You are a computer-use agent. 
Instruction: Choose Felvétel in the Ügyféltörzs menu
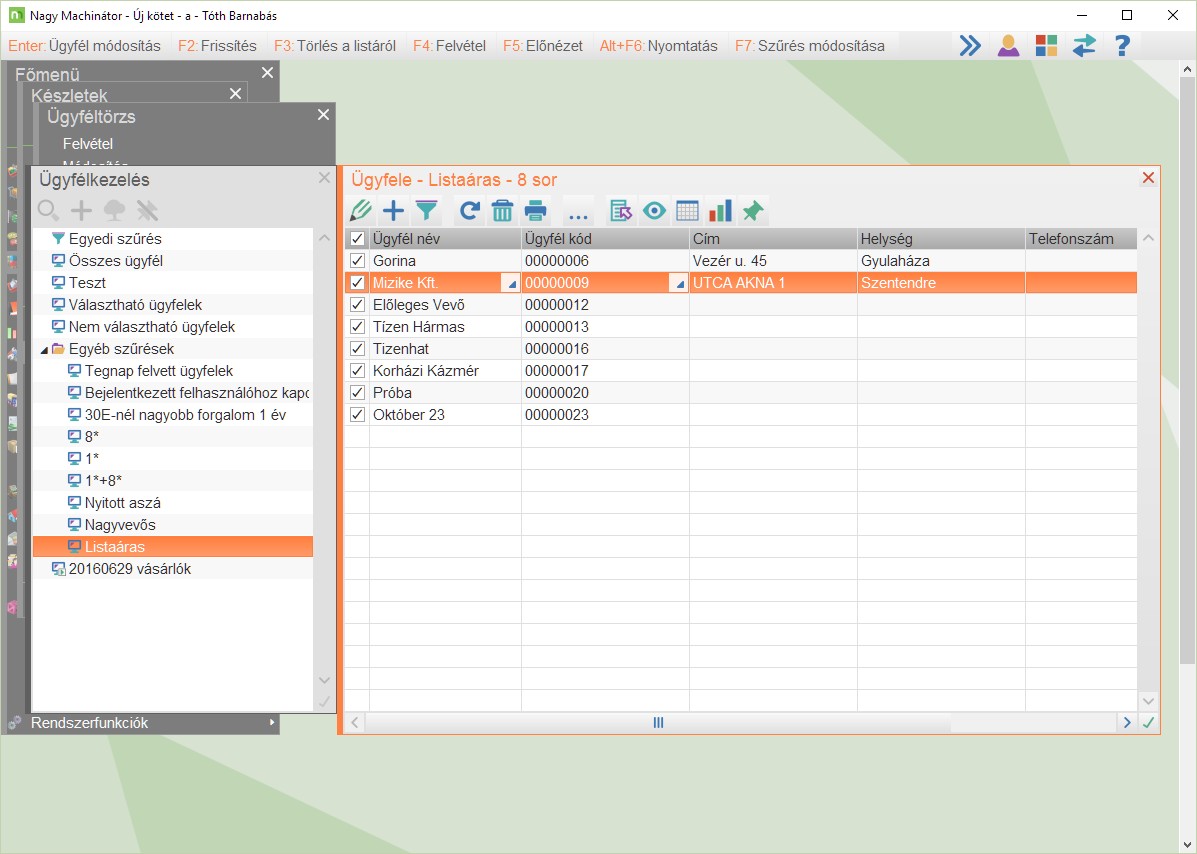pyautogui.click(x=88, y=144)
